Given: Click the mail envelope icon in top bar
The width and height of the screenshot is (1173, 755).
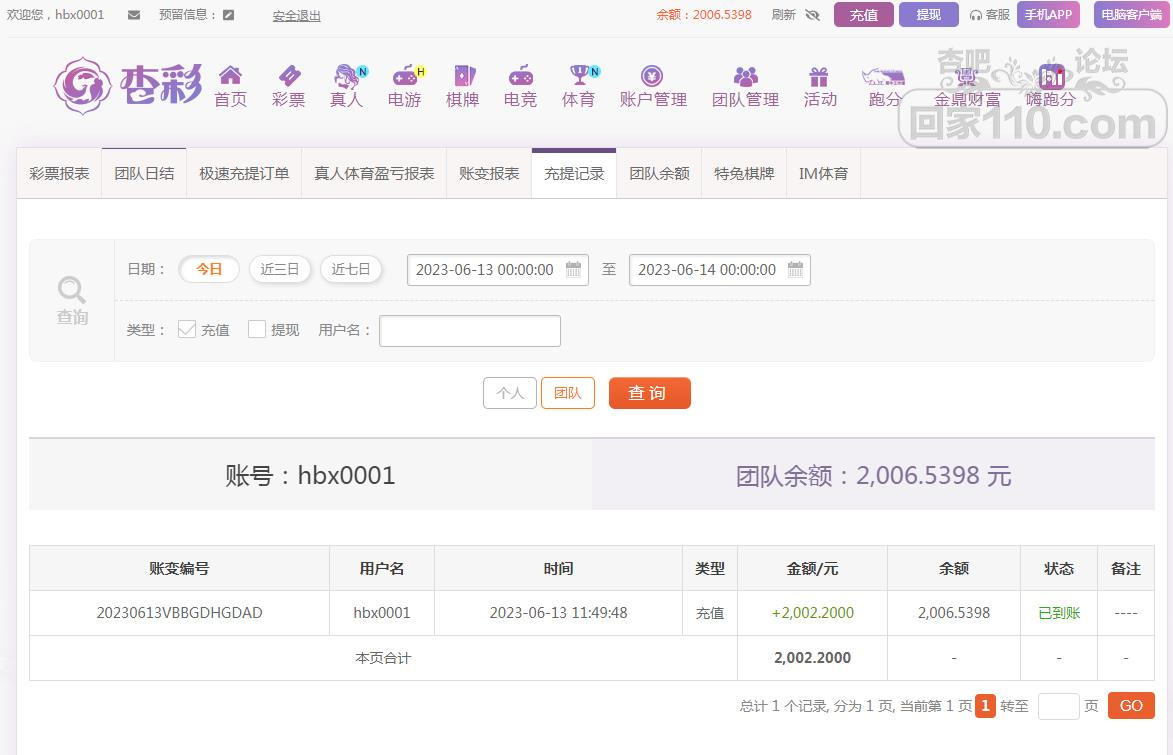Looking at the screenshot, I should [134, 15].
